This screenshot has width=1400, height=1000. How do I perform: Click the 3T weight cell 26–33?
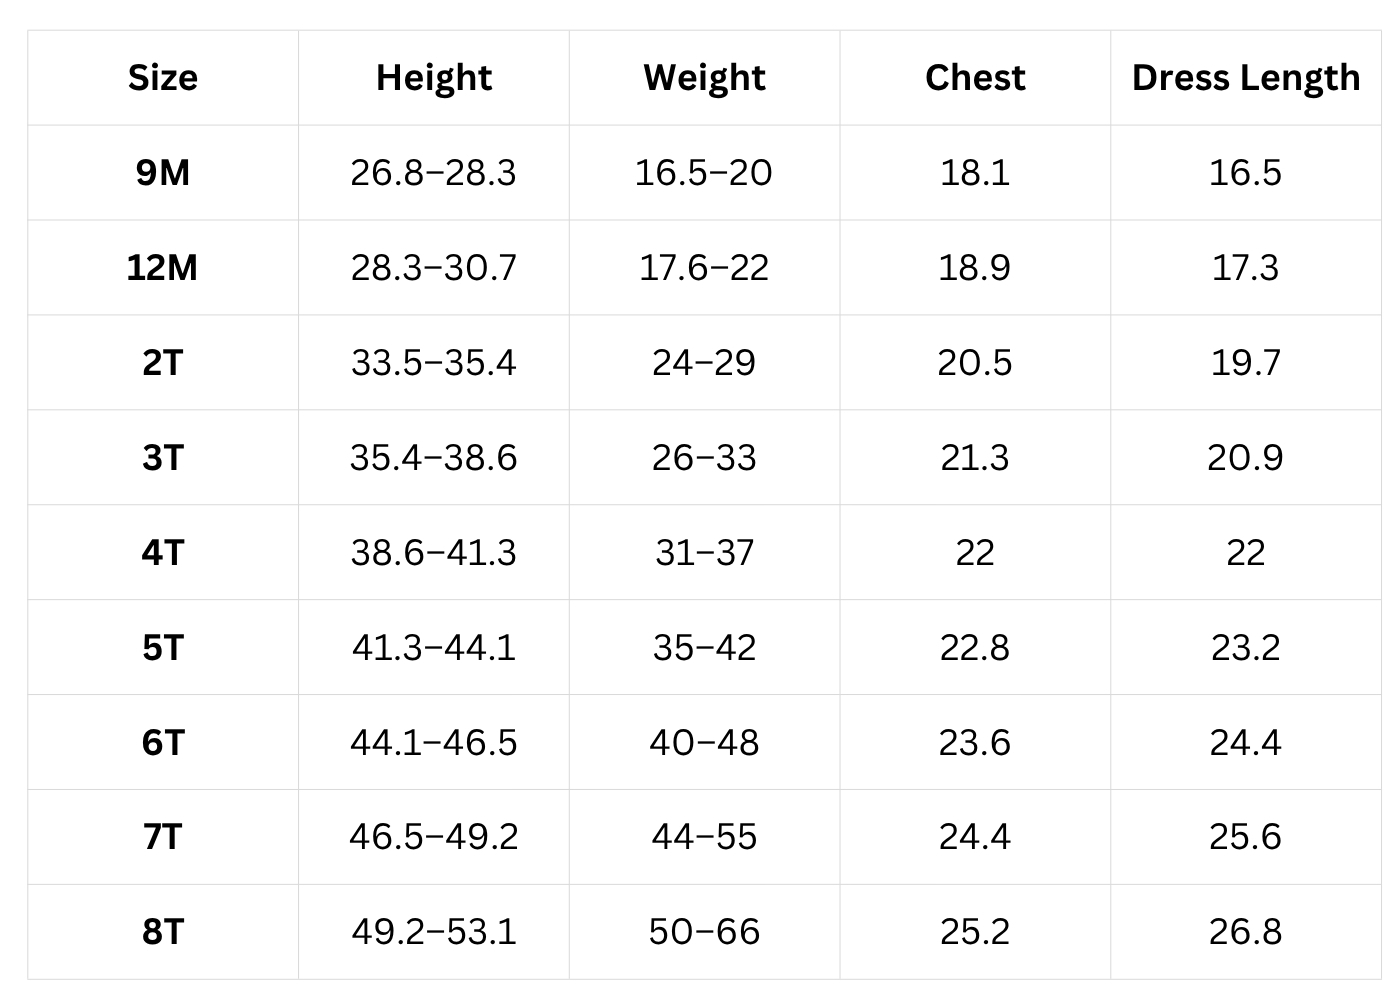(x=704, y=458)
